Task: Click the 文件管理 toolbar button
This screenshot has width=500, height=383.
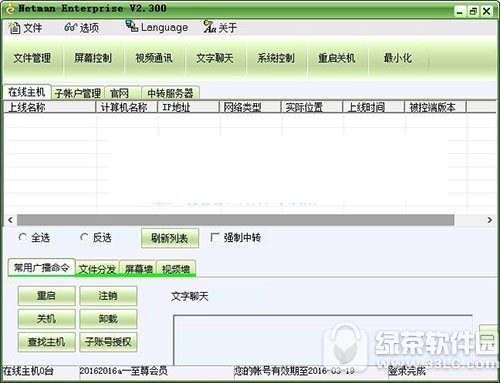Action: tap(32, 58)
